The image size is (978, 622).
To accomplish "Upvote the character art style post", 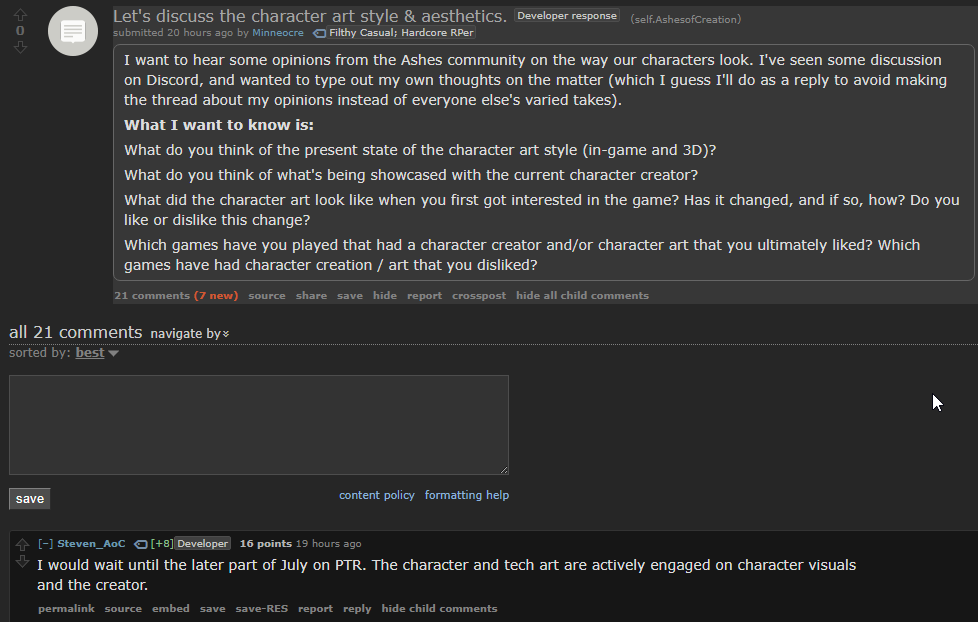I will coord(20,14).
